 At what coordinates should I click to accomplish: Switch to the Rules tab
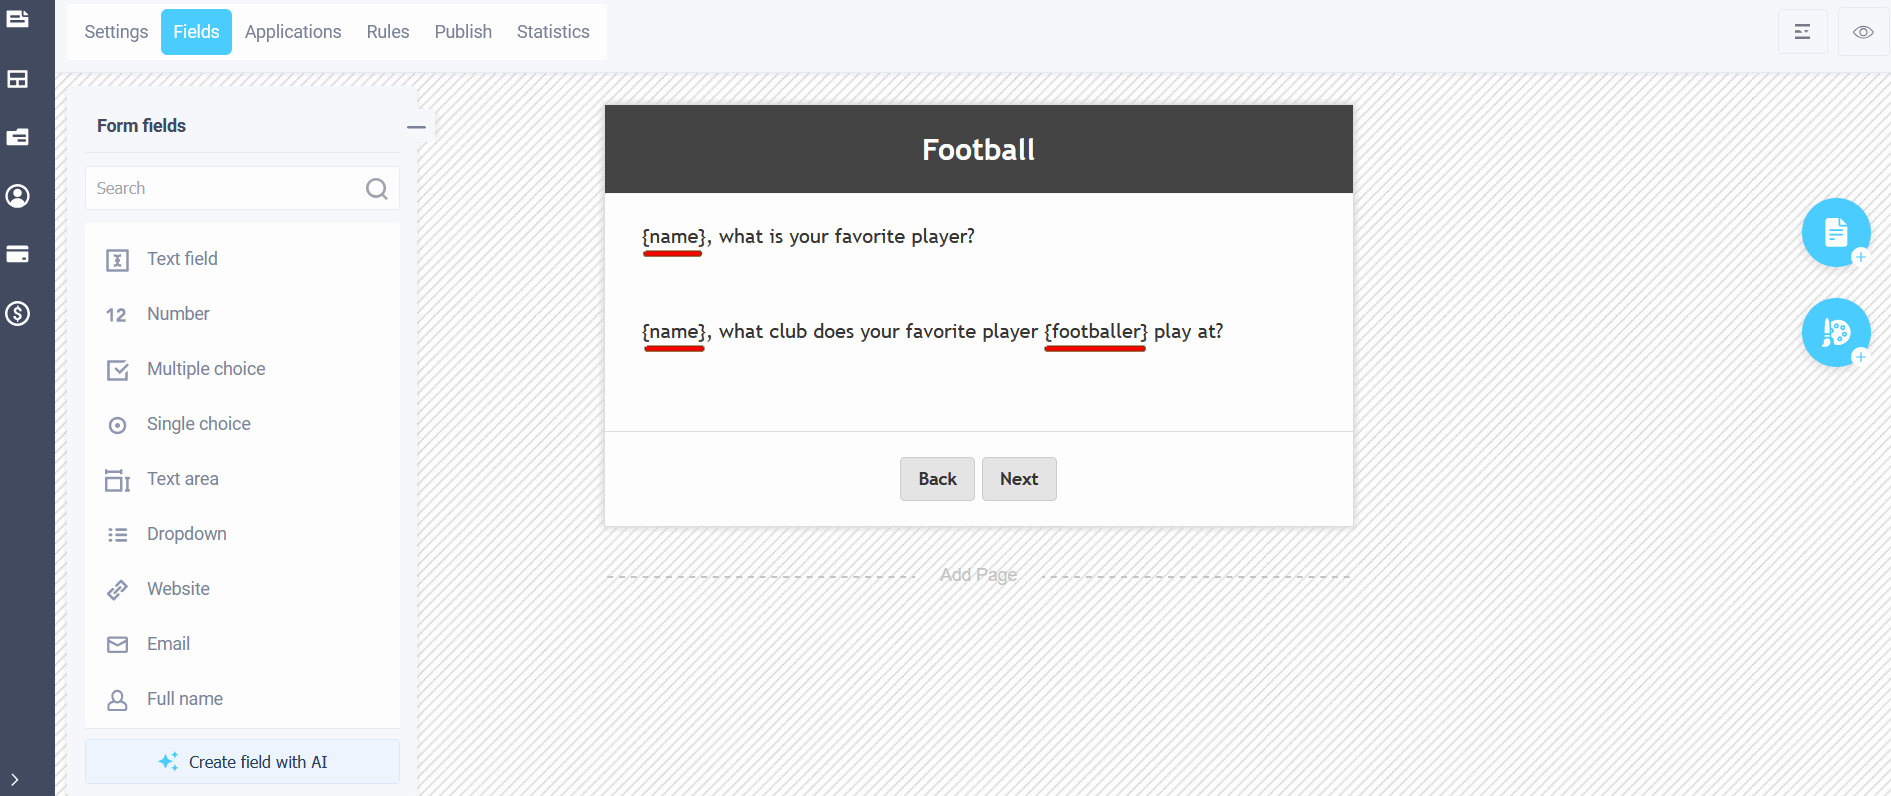(388, 32)
